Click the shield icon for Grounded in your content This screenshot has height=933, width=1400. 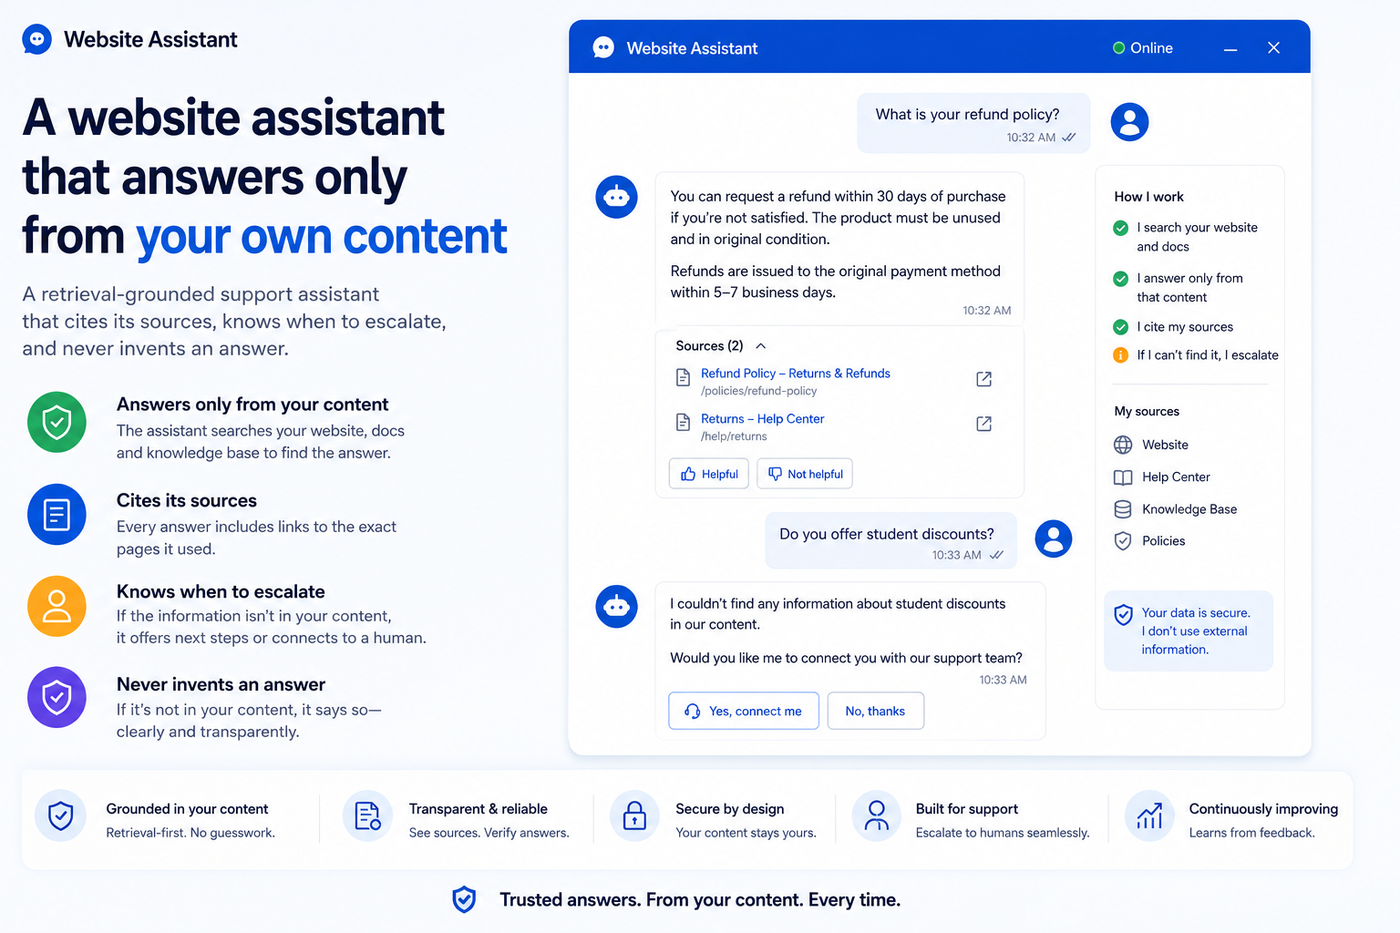pos(61,816)
